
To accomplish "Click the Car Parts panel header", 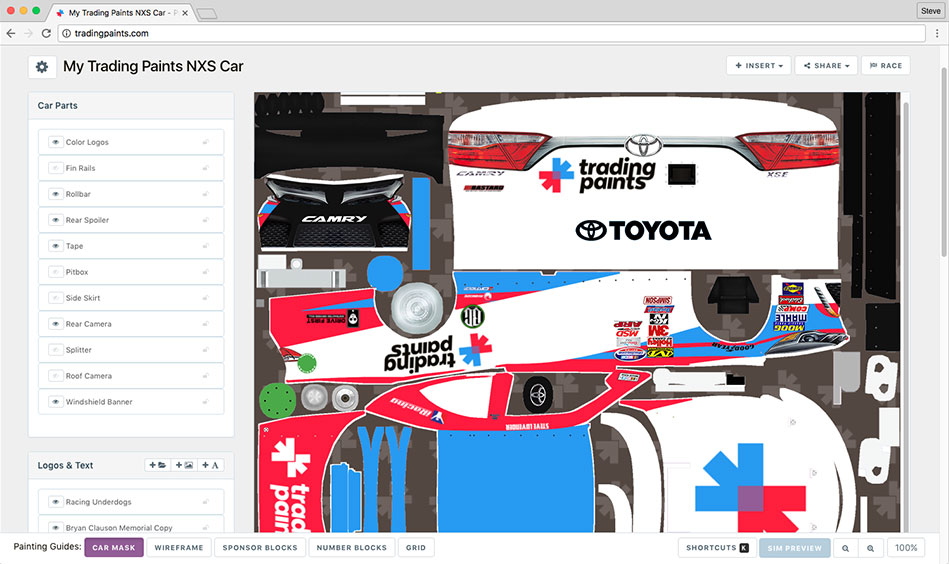I will [x=131, y=105].
